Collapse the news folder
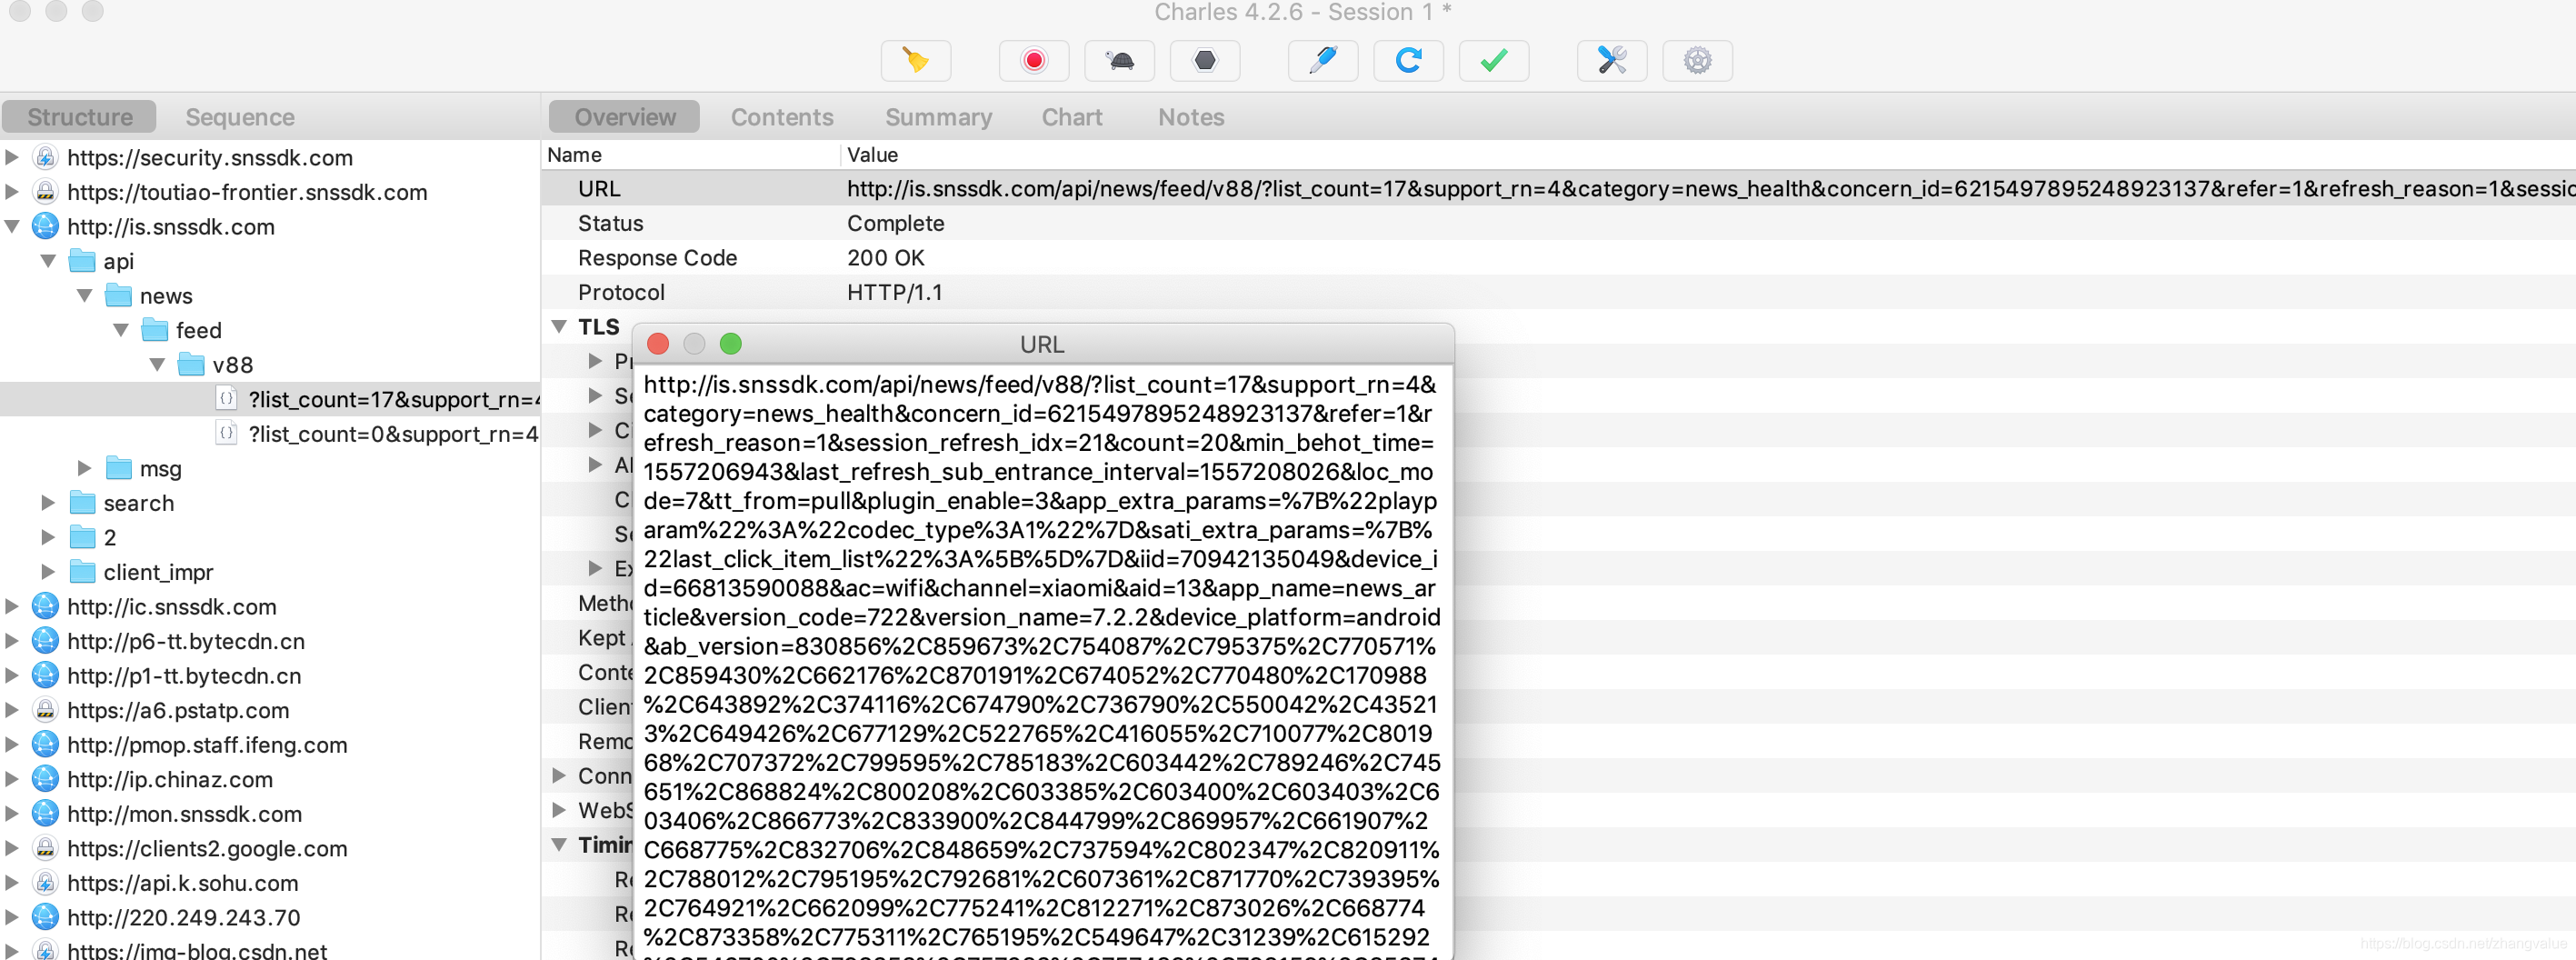Viewport: 2576px width, 960px height. click(x=85, y=295)
